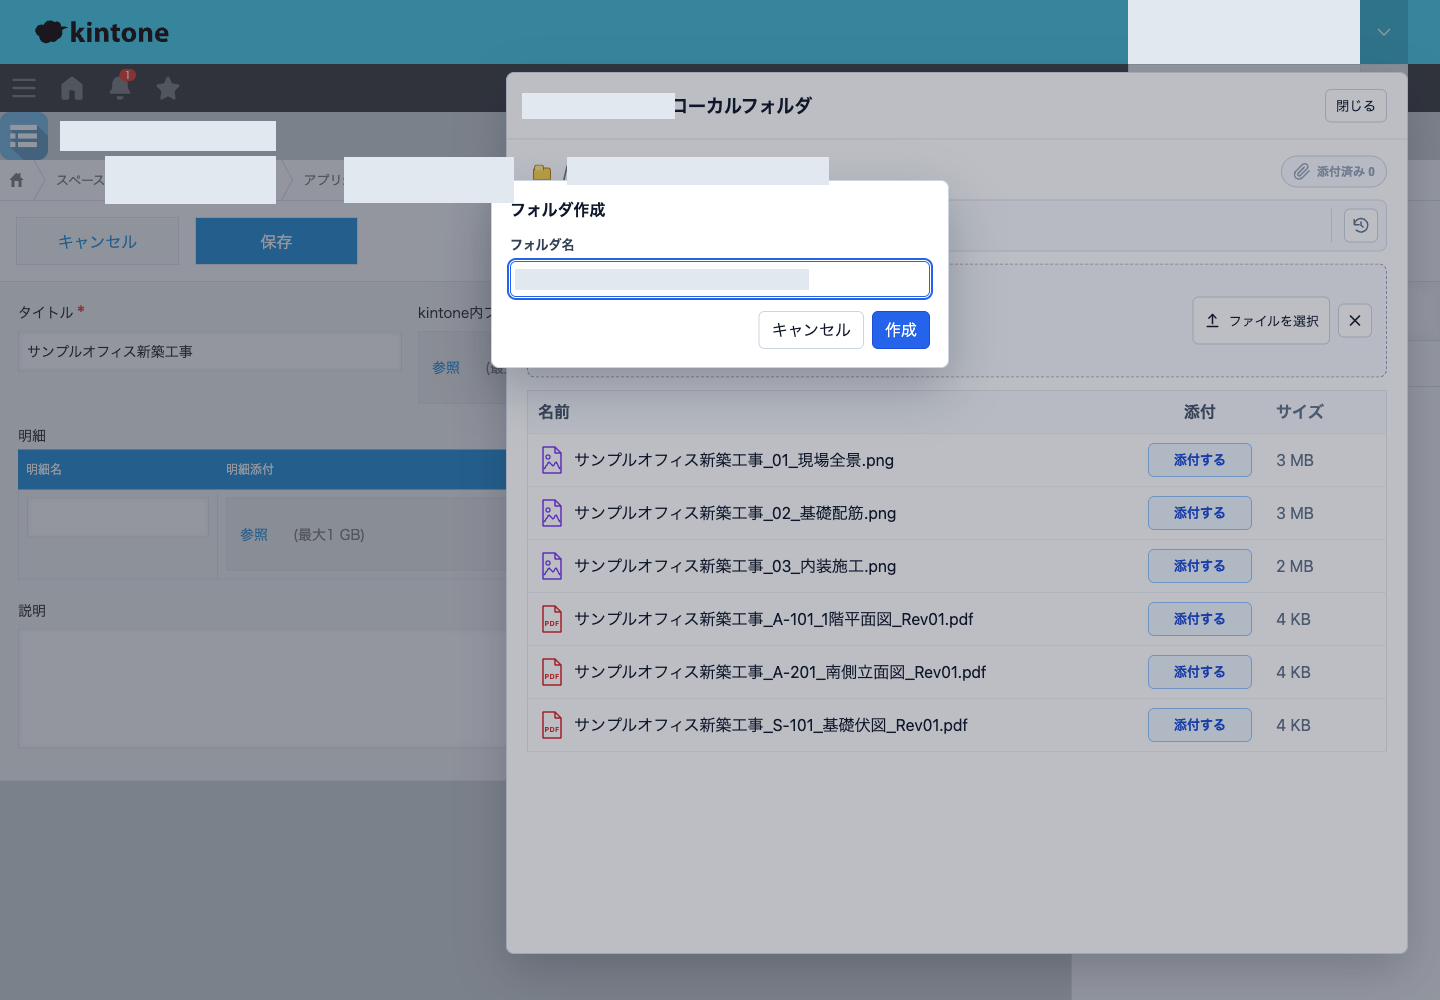
Task: Click the 保存 button in record form
Action: 276,241
